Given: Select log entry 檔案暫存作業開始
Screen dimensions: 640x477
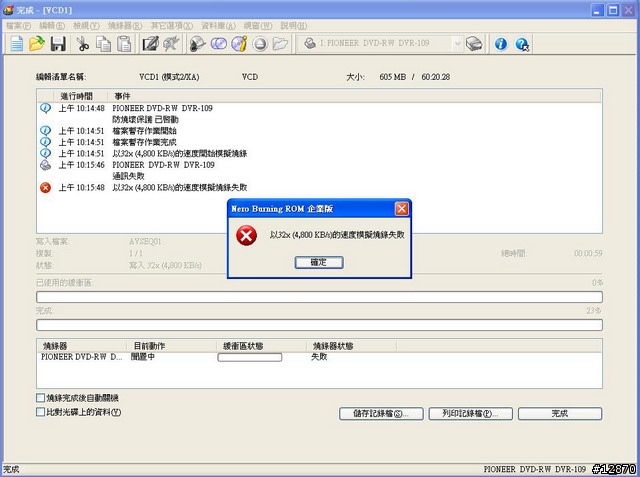Looking at the screenshot, I should click(144, 131).
